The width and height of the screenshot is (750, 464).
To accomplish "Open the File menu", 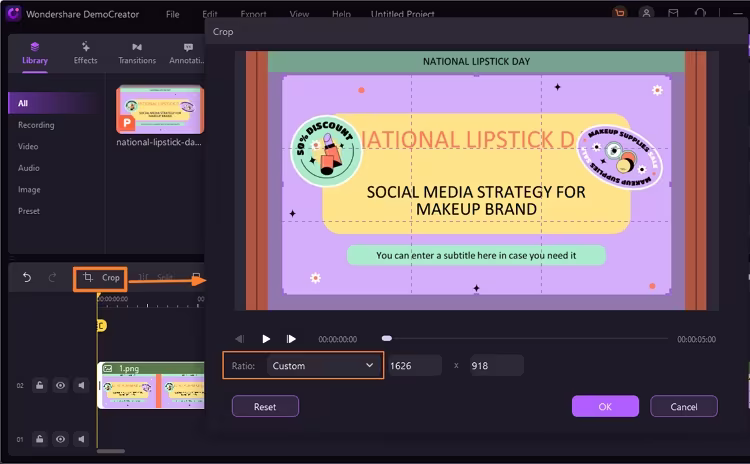I will (x=173, y=15).
